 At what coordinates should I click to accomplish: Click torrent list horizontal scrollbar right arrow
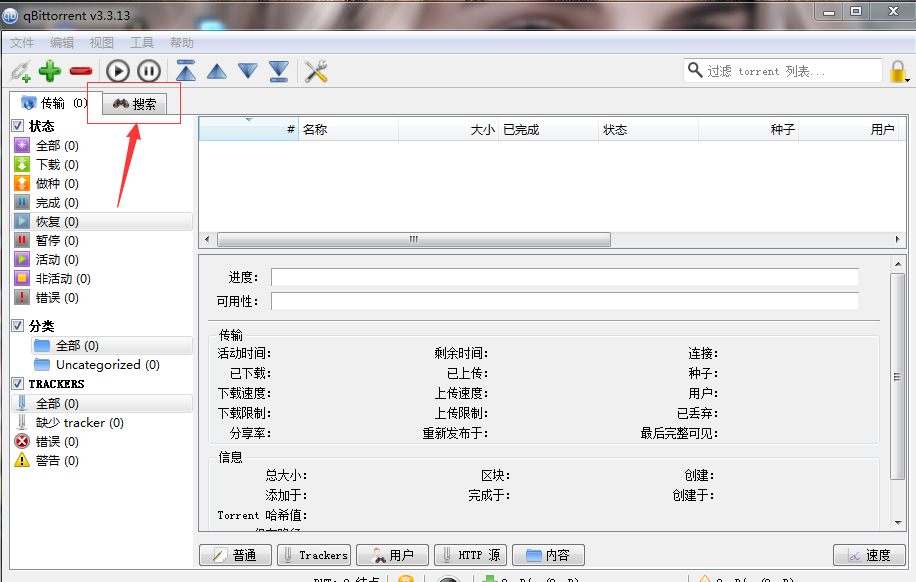click(x=897, y=240)
